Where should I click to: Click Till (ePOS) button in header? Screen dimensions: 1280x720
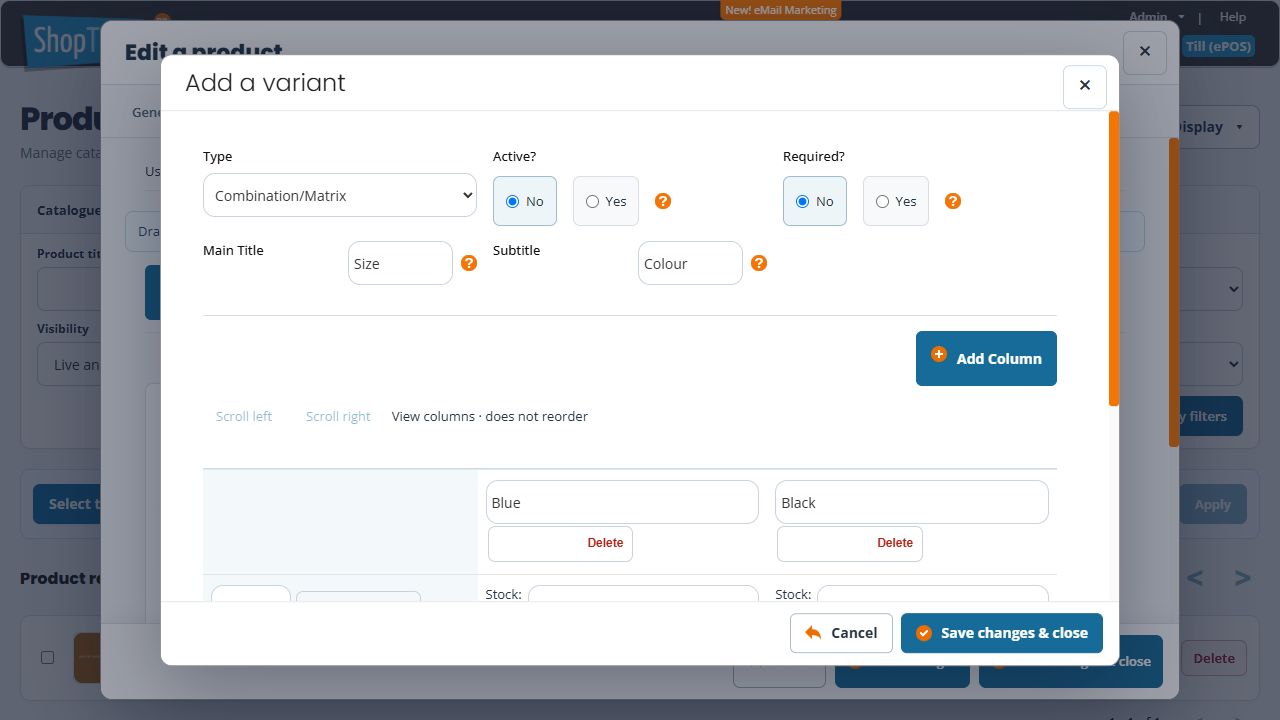tap(1219, 46)
